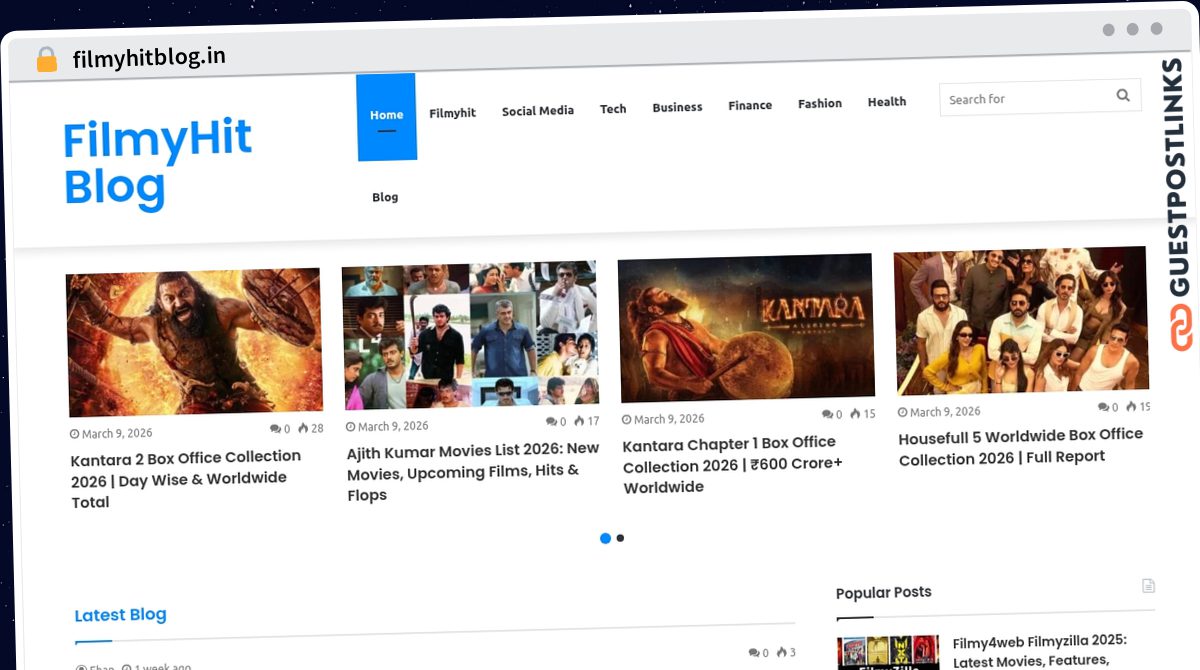Open Filmy4web Filmyzilla 2025 popular post

click(1040, 650)
